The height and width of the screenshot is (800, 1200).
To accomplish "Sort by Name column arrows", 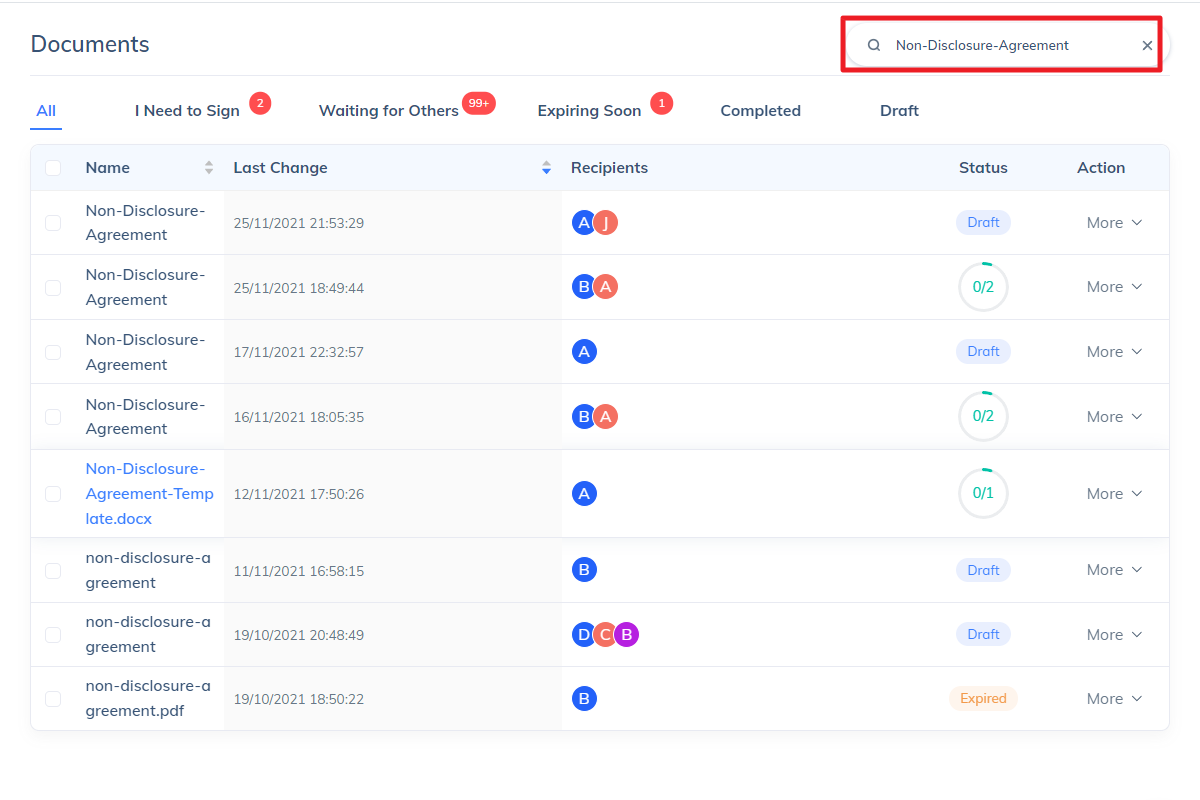I will point(209,168).
